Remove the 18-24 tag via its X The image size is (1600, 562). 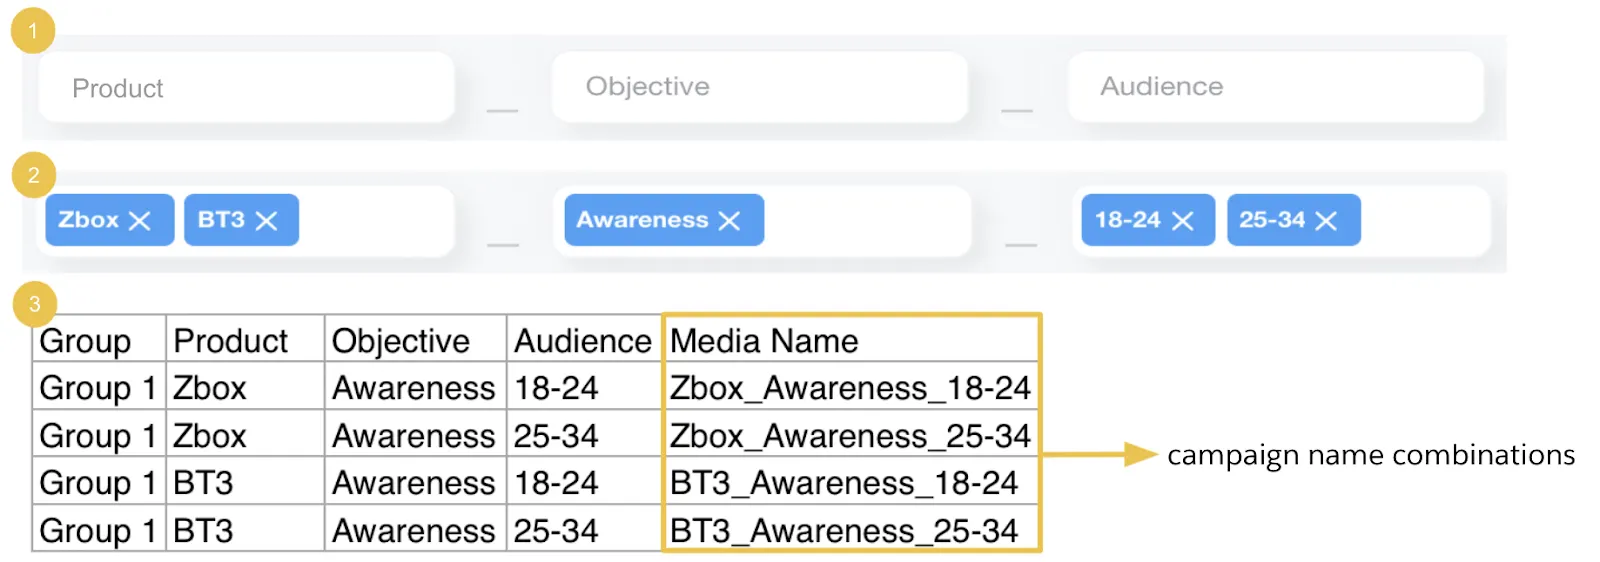[x=1183, y=221]
